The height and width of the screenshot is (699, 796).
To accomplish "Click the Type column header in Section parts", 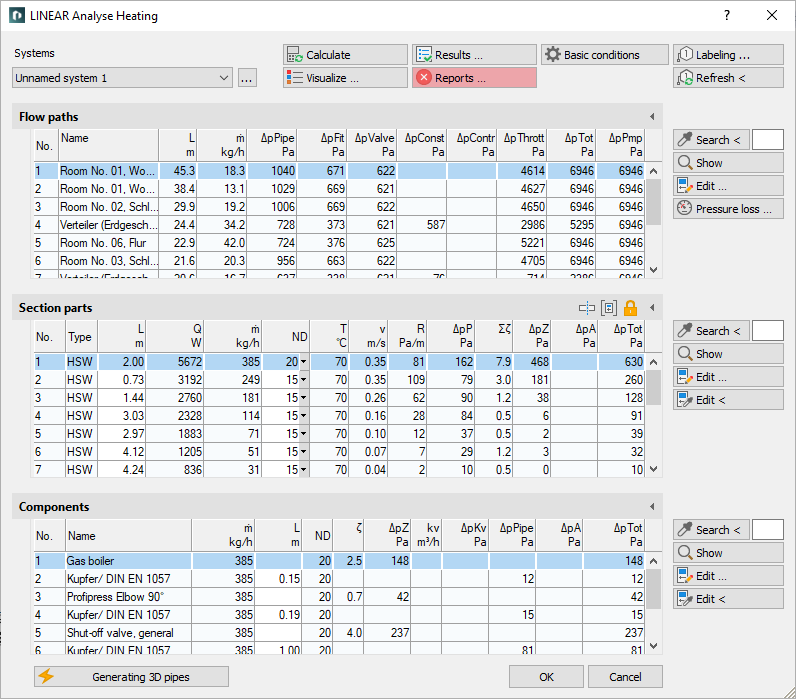I will click(81, 337).
